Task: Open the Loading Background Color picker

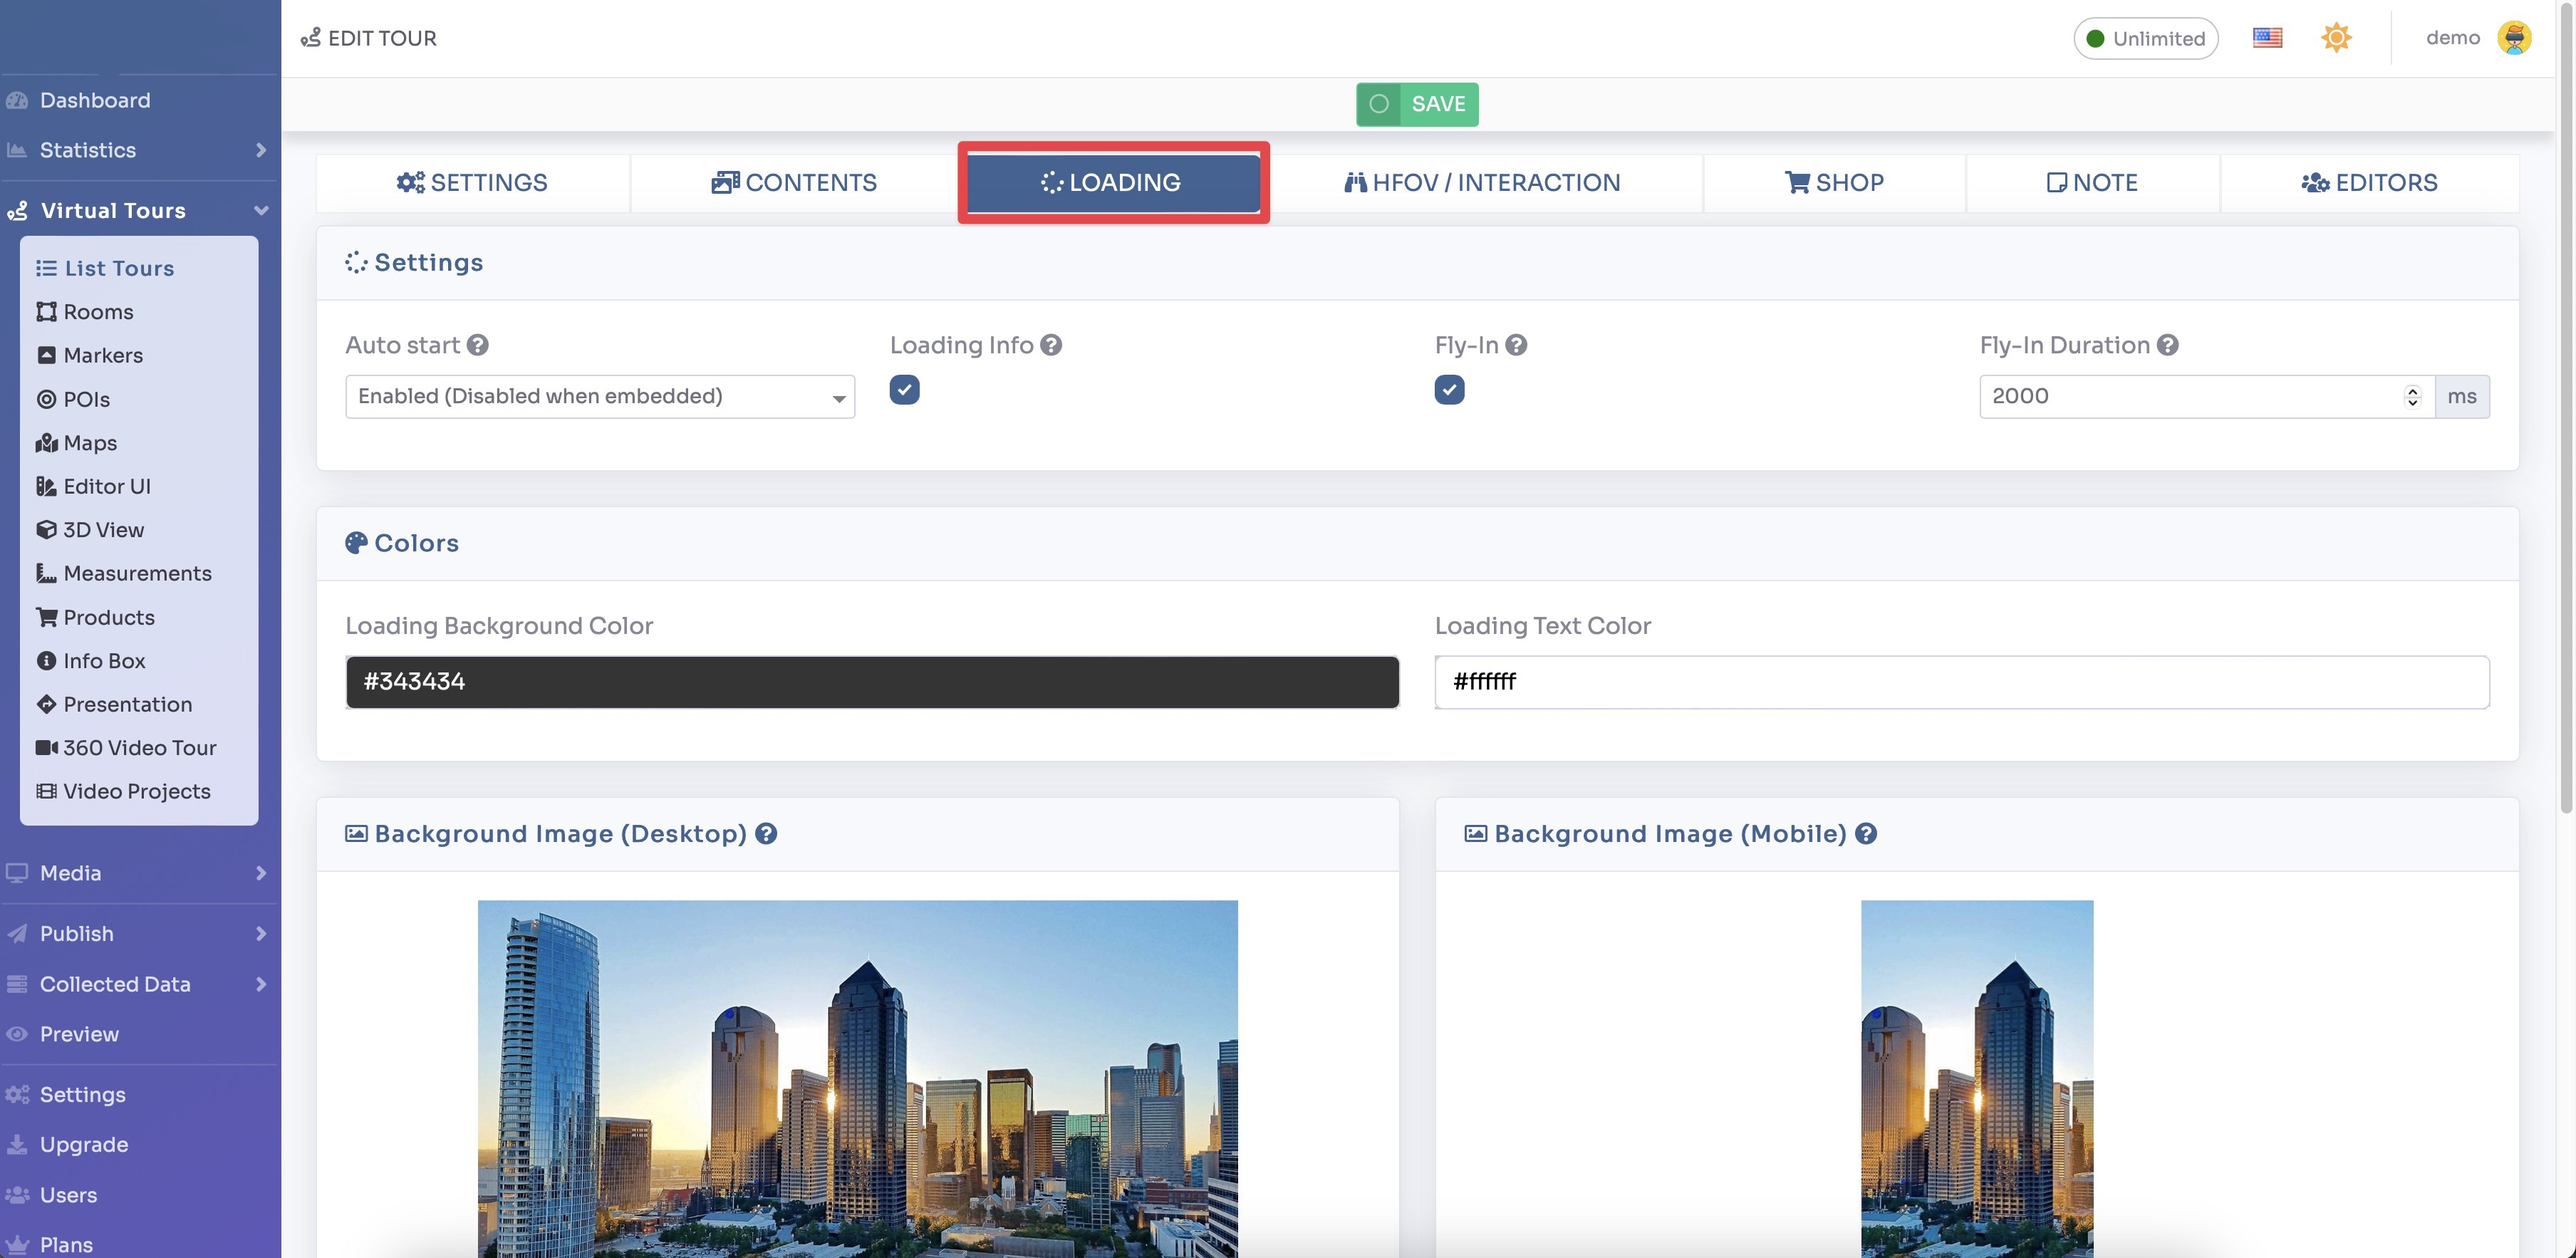Action: 870,682
